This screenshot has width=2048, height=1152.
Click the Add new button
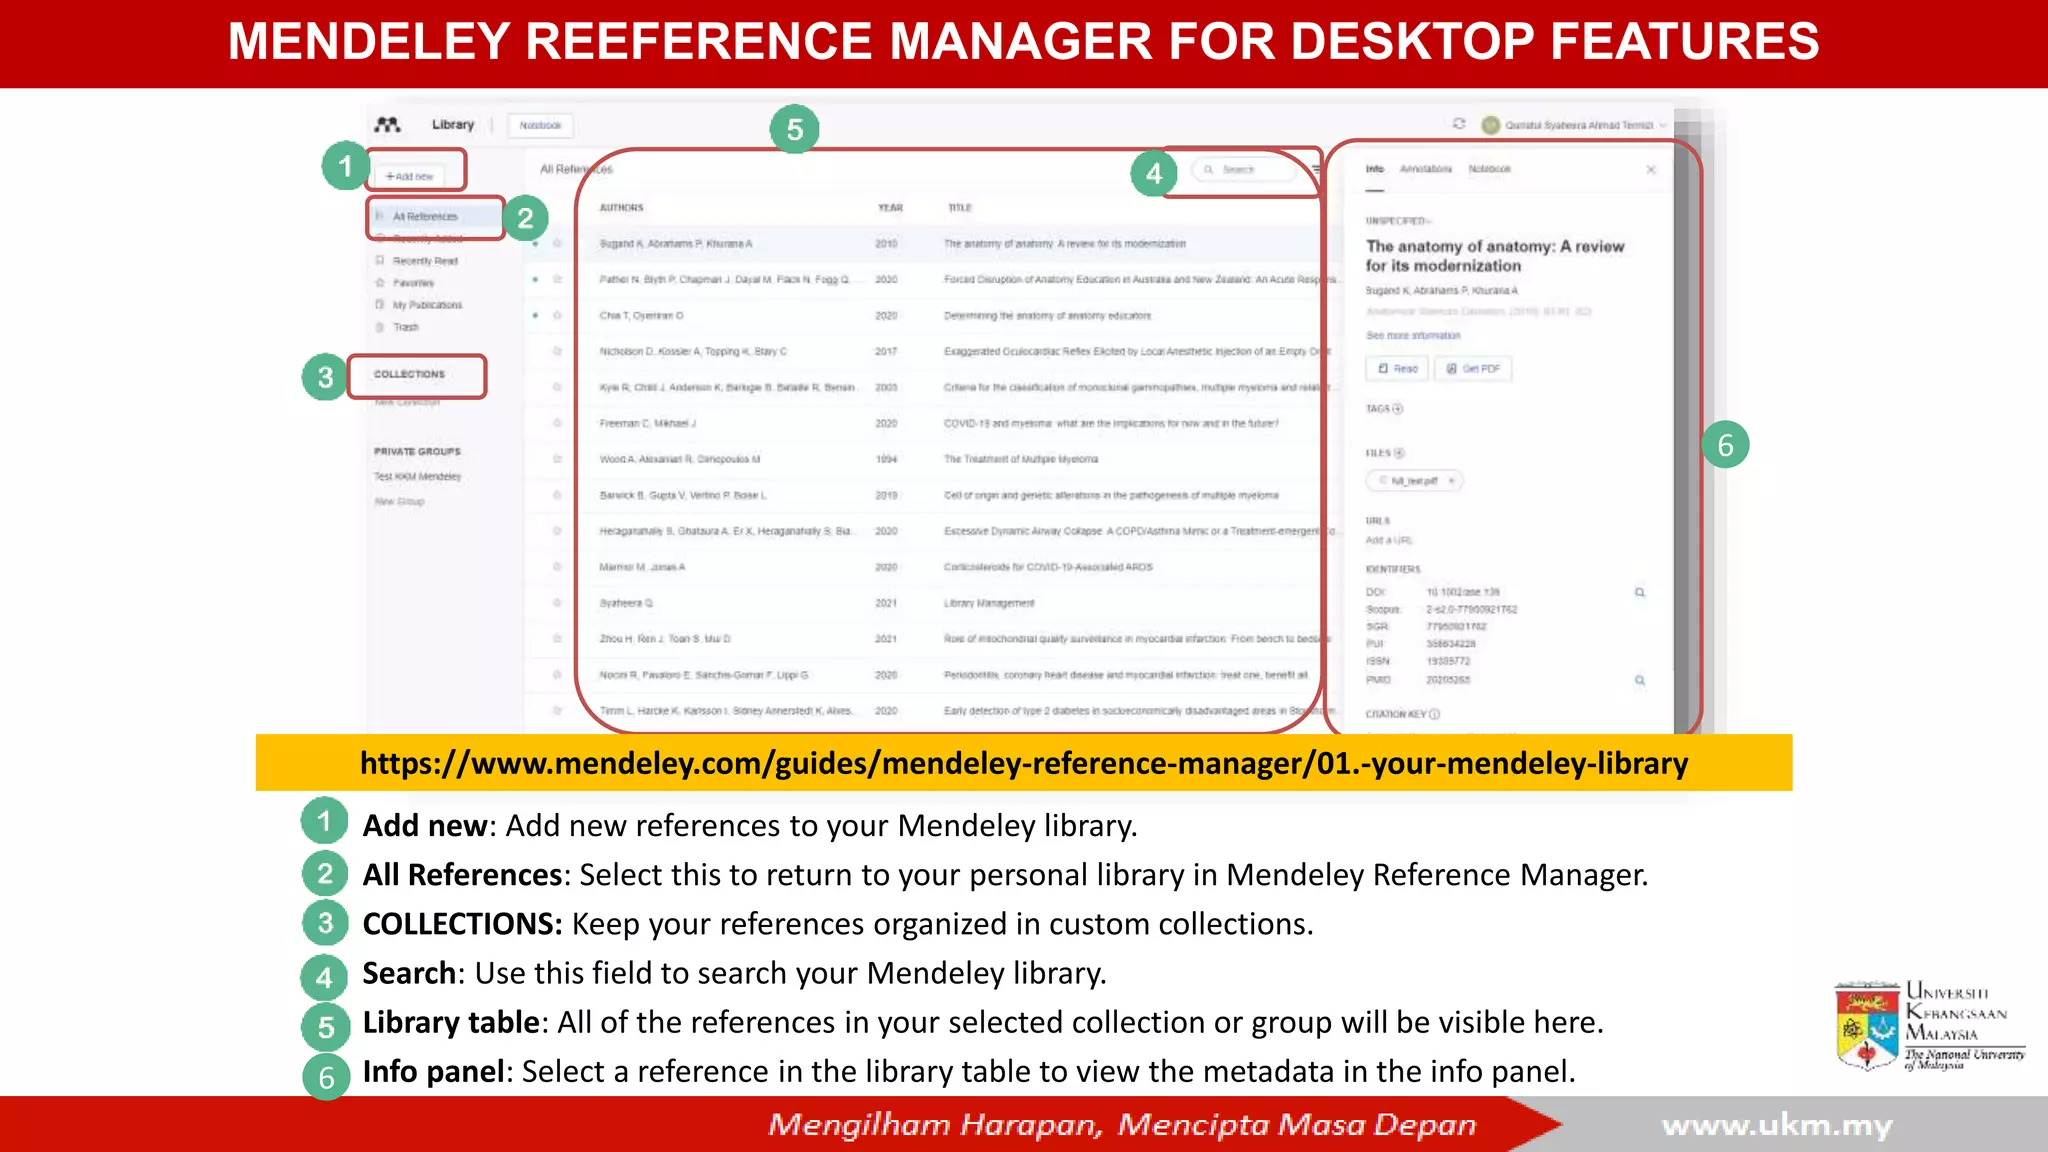click(410, 176)
